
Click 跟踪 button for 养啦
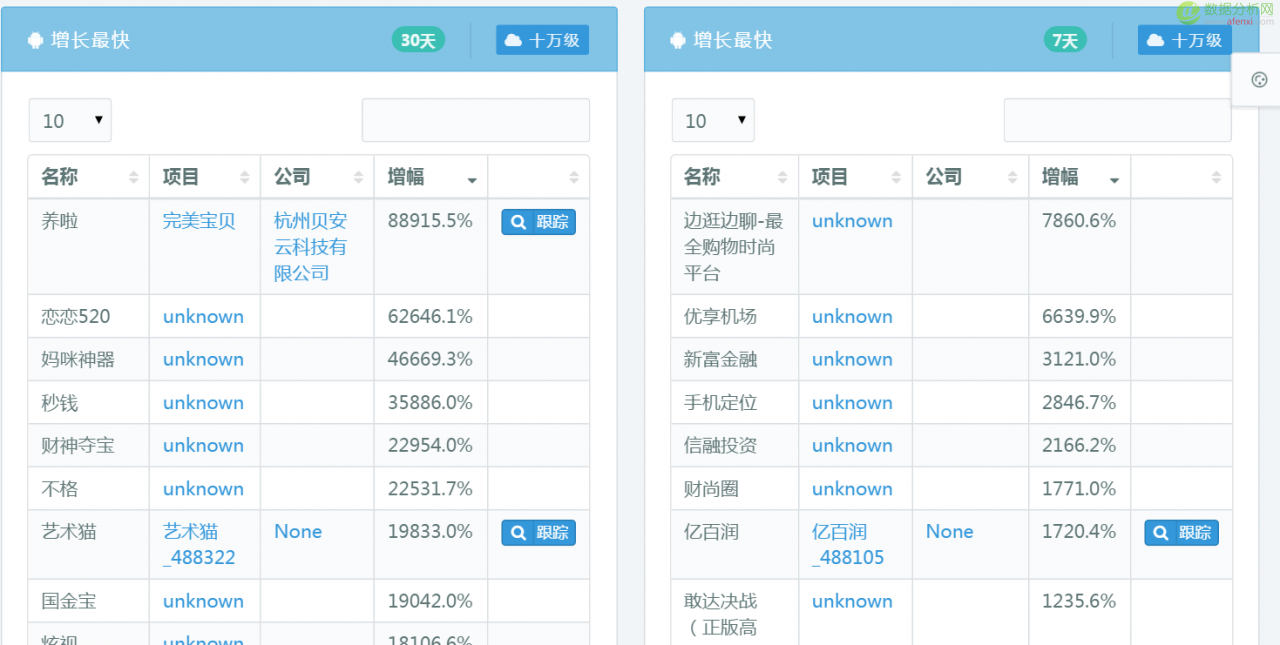pyautogui.click(x=539, y=222)
